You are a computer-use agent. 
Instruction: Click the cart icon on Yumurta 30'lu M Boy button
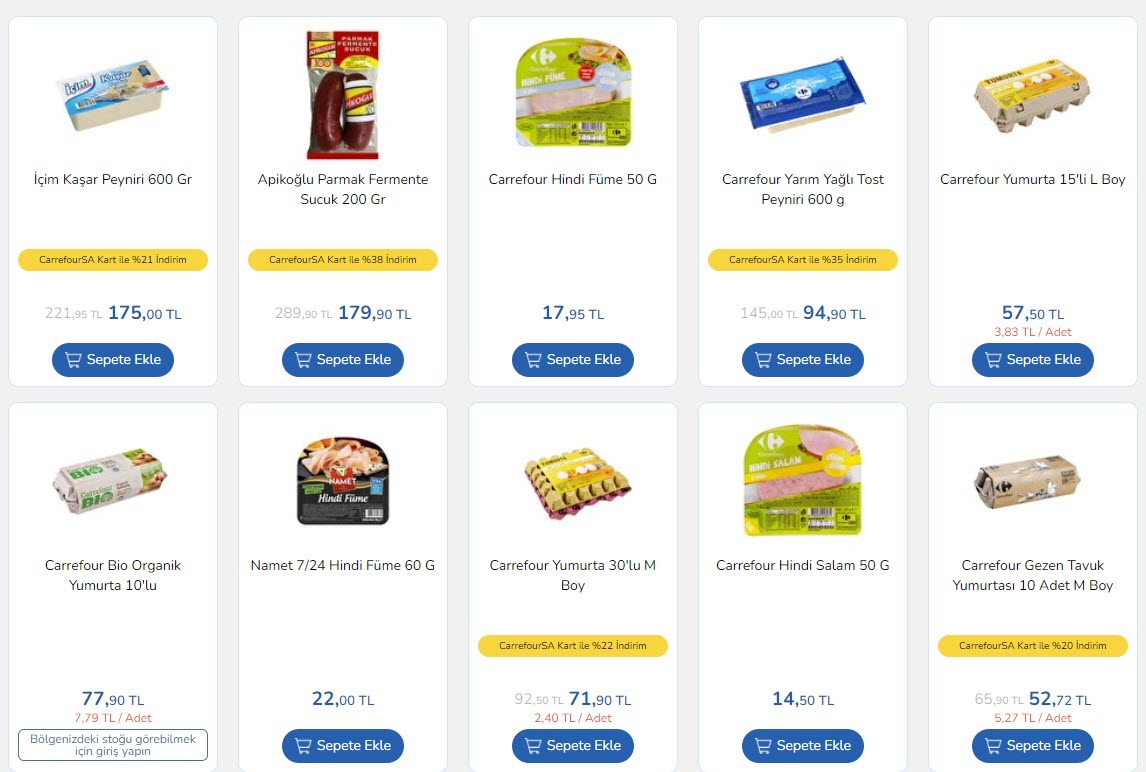tap(535, 745)
